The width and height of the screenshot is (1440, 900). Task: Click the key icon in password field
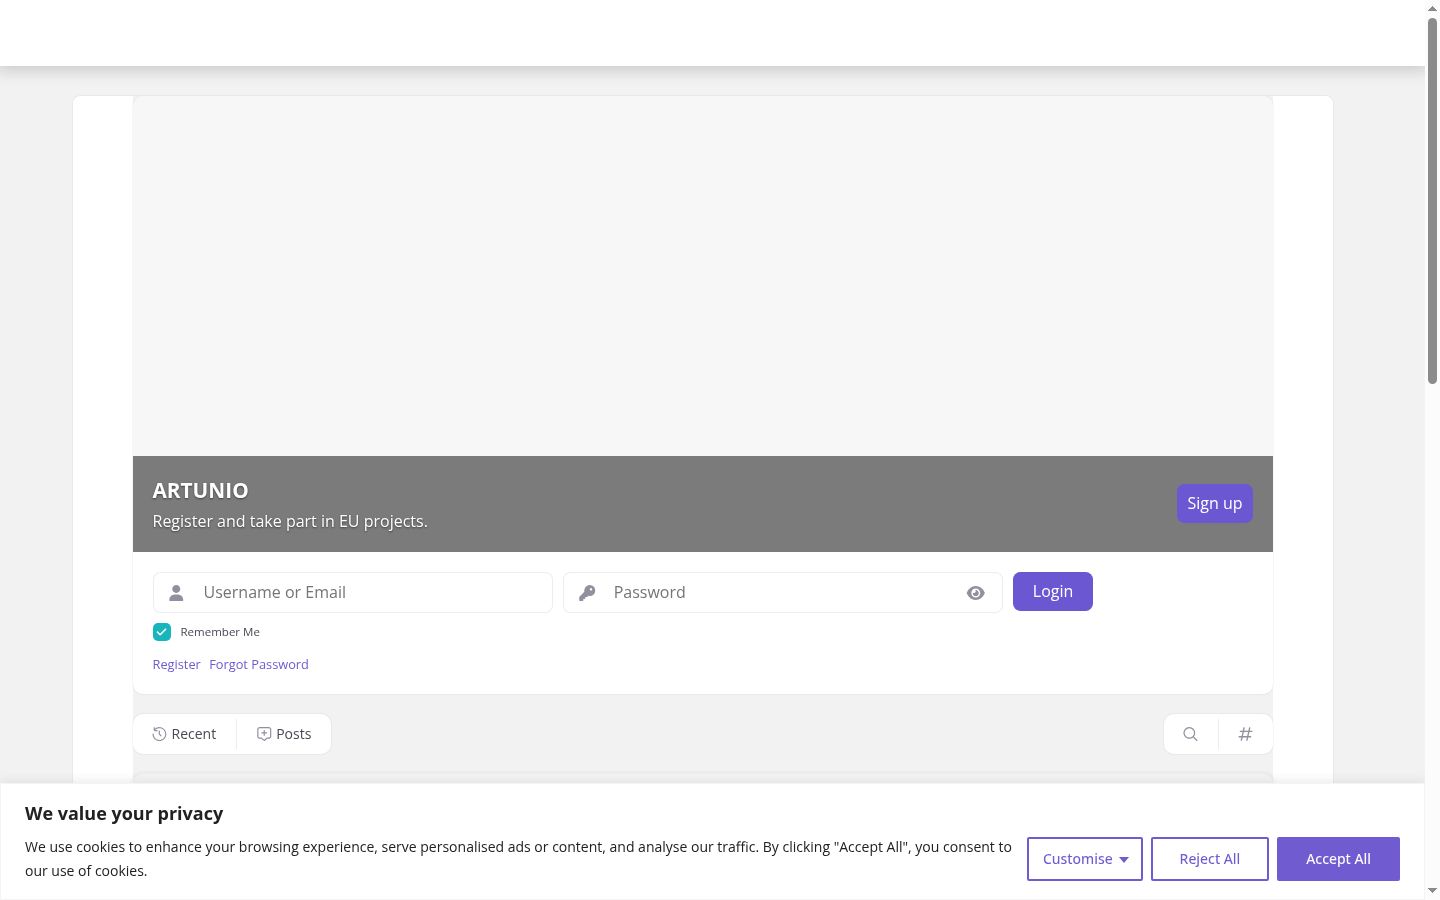click(587, 593)
